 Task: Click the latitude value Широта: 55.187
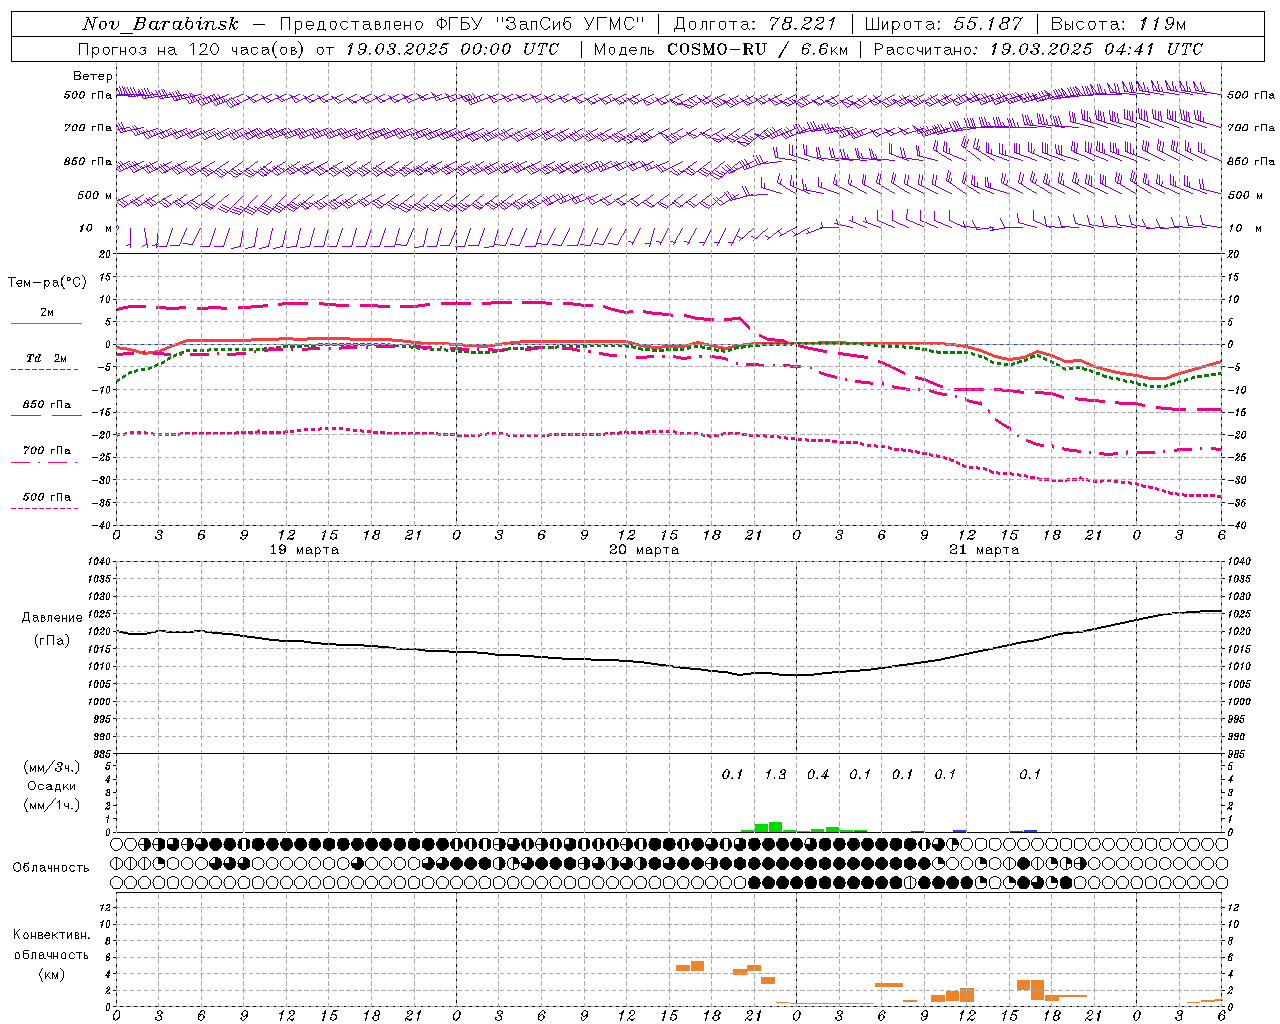tap(943, 24)
